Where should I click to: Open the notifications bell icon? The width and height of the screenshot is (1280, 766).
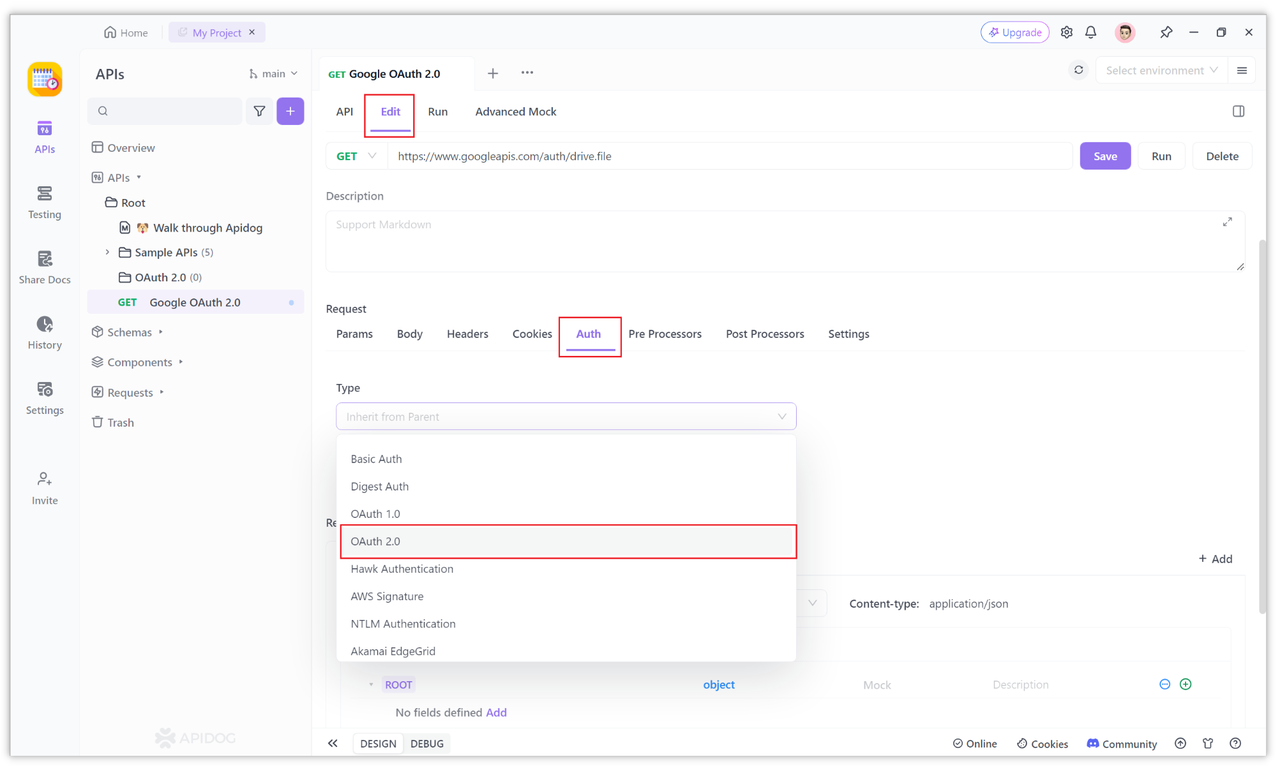click(x=1091, y=32)
